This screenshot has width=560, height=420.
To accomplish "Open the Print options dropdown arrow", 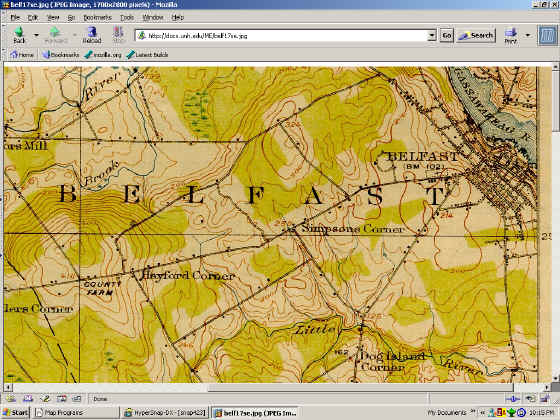I will 528,35.
